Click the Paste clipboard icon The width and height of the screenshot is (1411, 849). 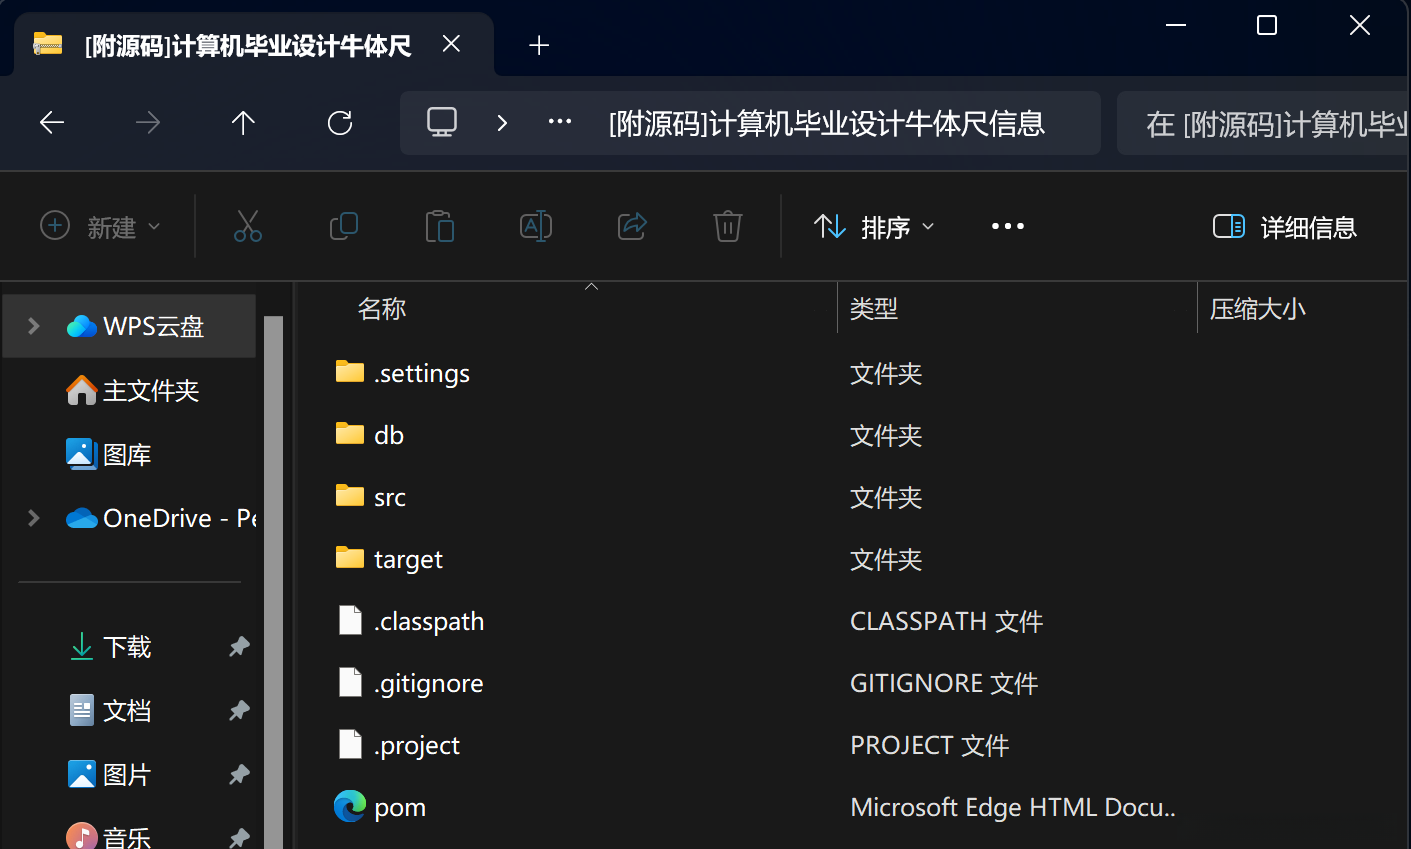tap(440, 226)
